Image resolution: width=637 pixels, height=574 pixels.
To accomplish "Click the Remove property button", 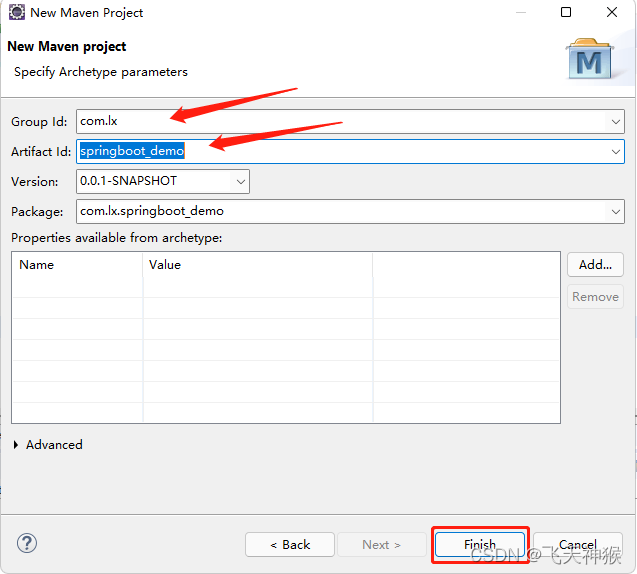I will point(595,297).
